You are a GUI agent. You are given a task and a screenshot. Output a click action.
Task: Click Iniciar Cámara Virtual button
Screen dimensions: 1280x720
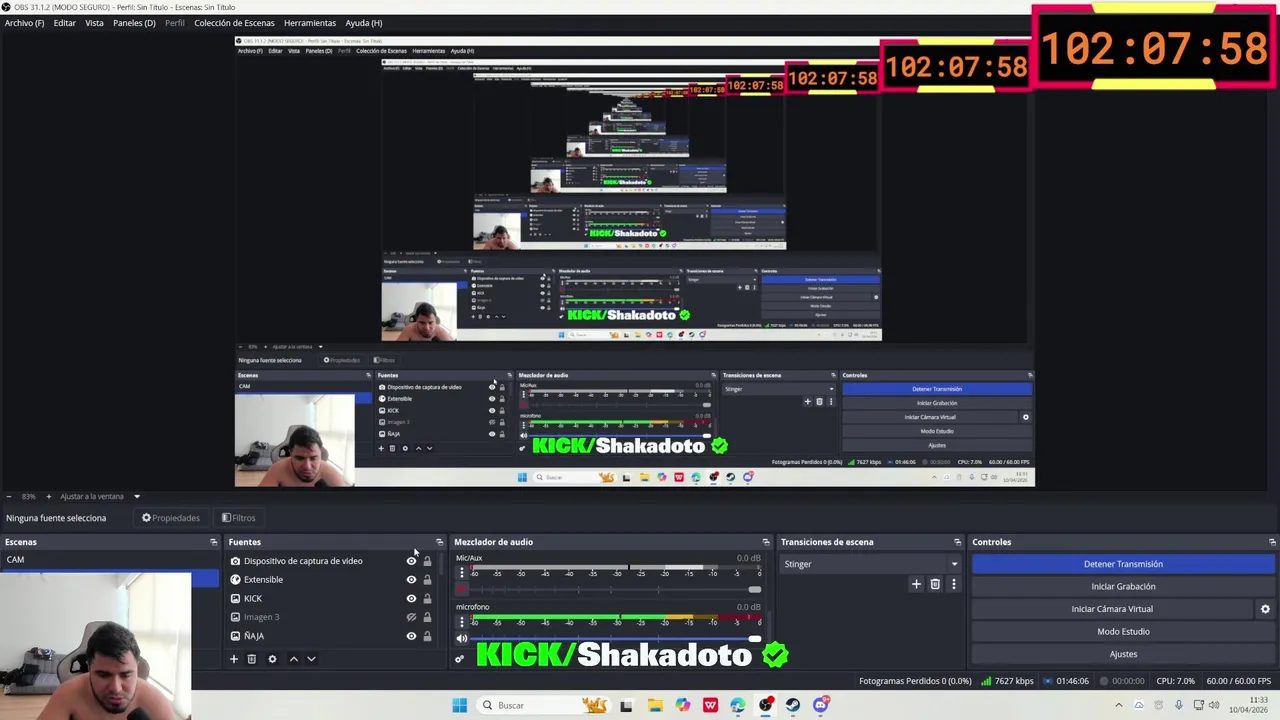[1112, 609]
